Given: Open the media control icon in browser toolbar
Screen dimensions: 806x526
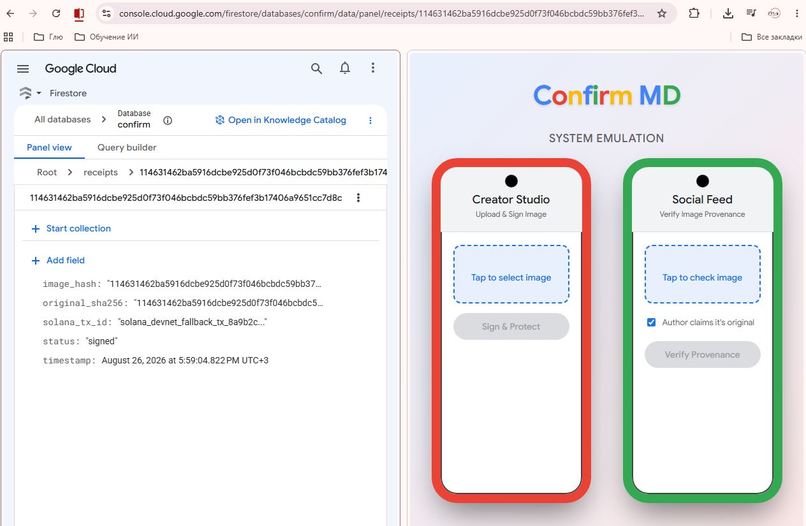Looking at the screenshot, I should tap(751, 13).
